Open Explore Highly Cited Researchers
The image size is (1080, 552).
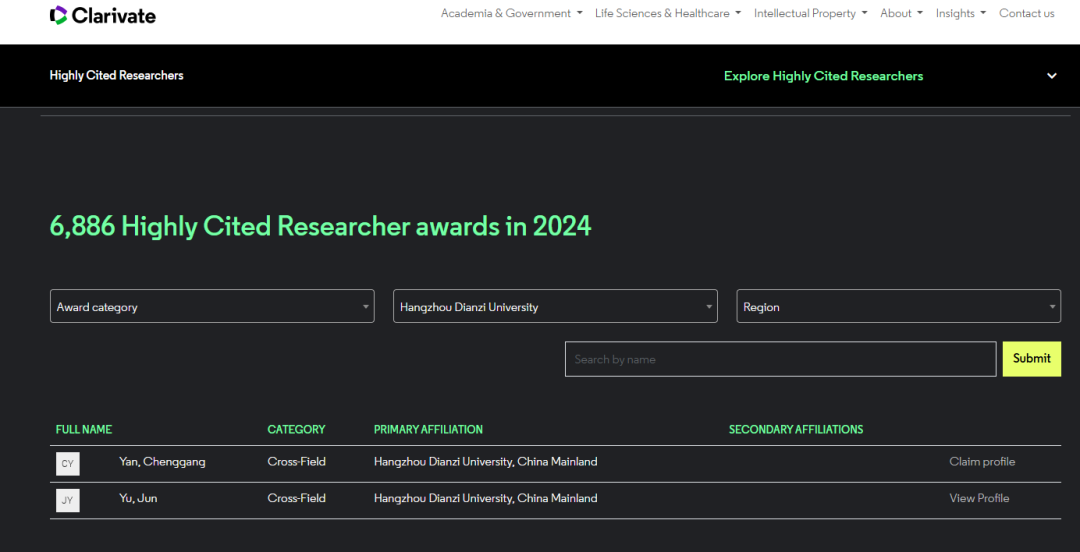click(x=823, y=76)
